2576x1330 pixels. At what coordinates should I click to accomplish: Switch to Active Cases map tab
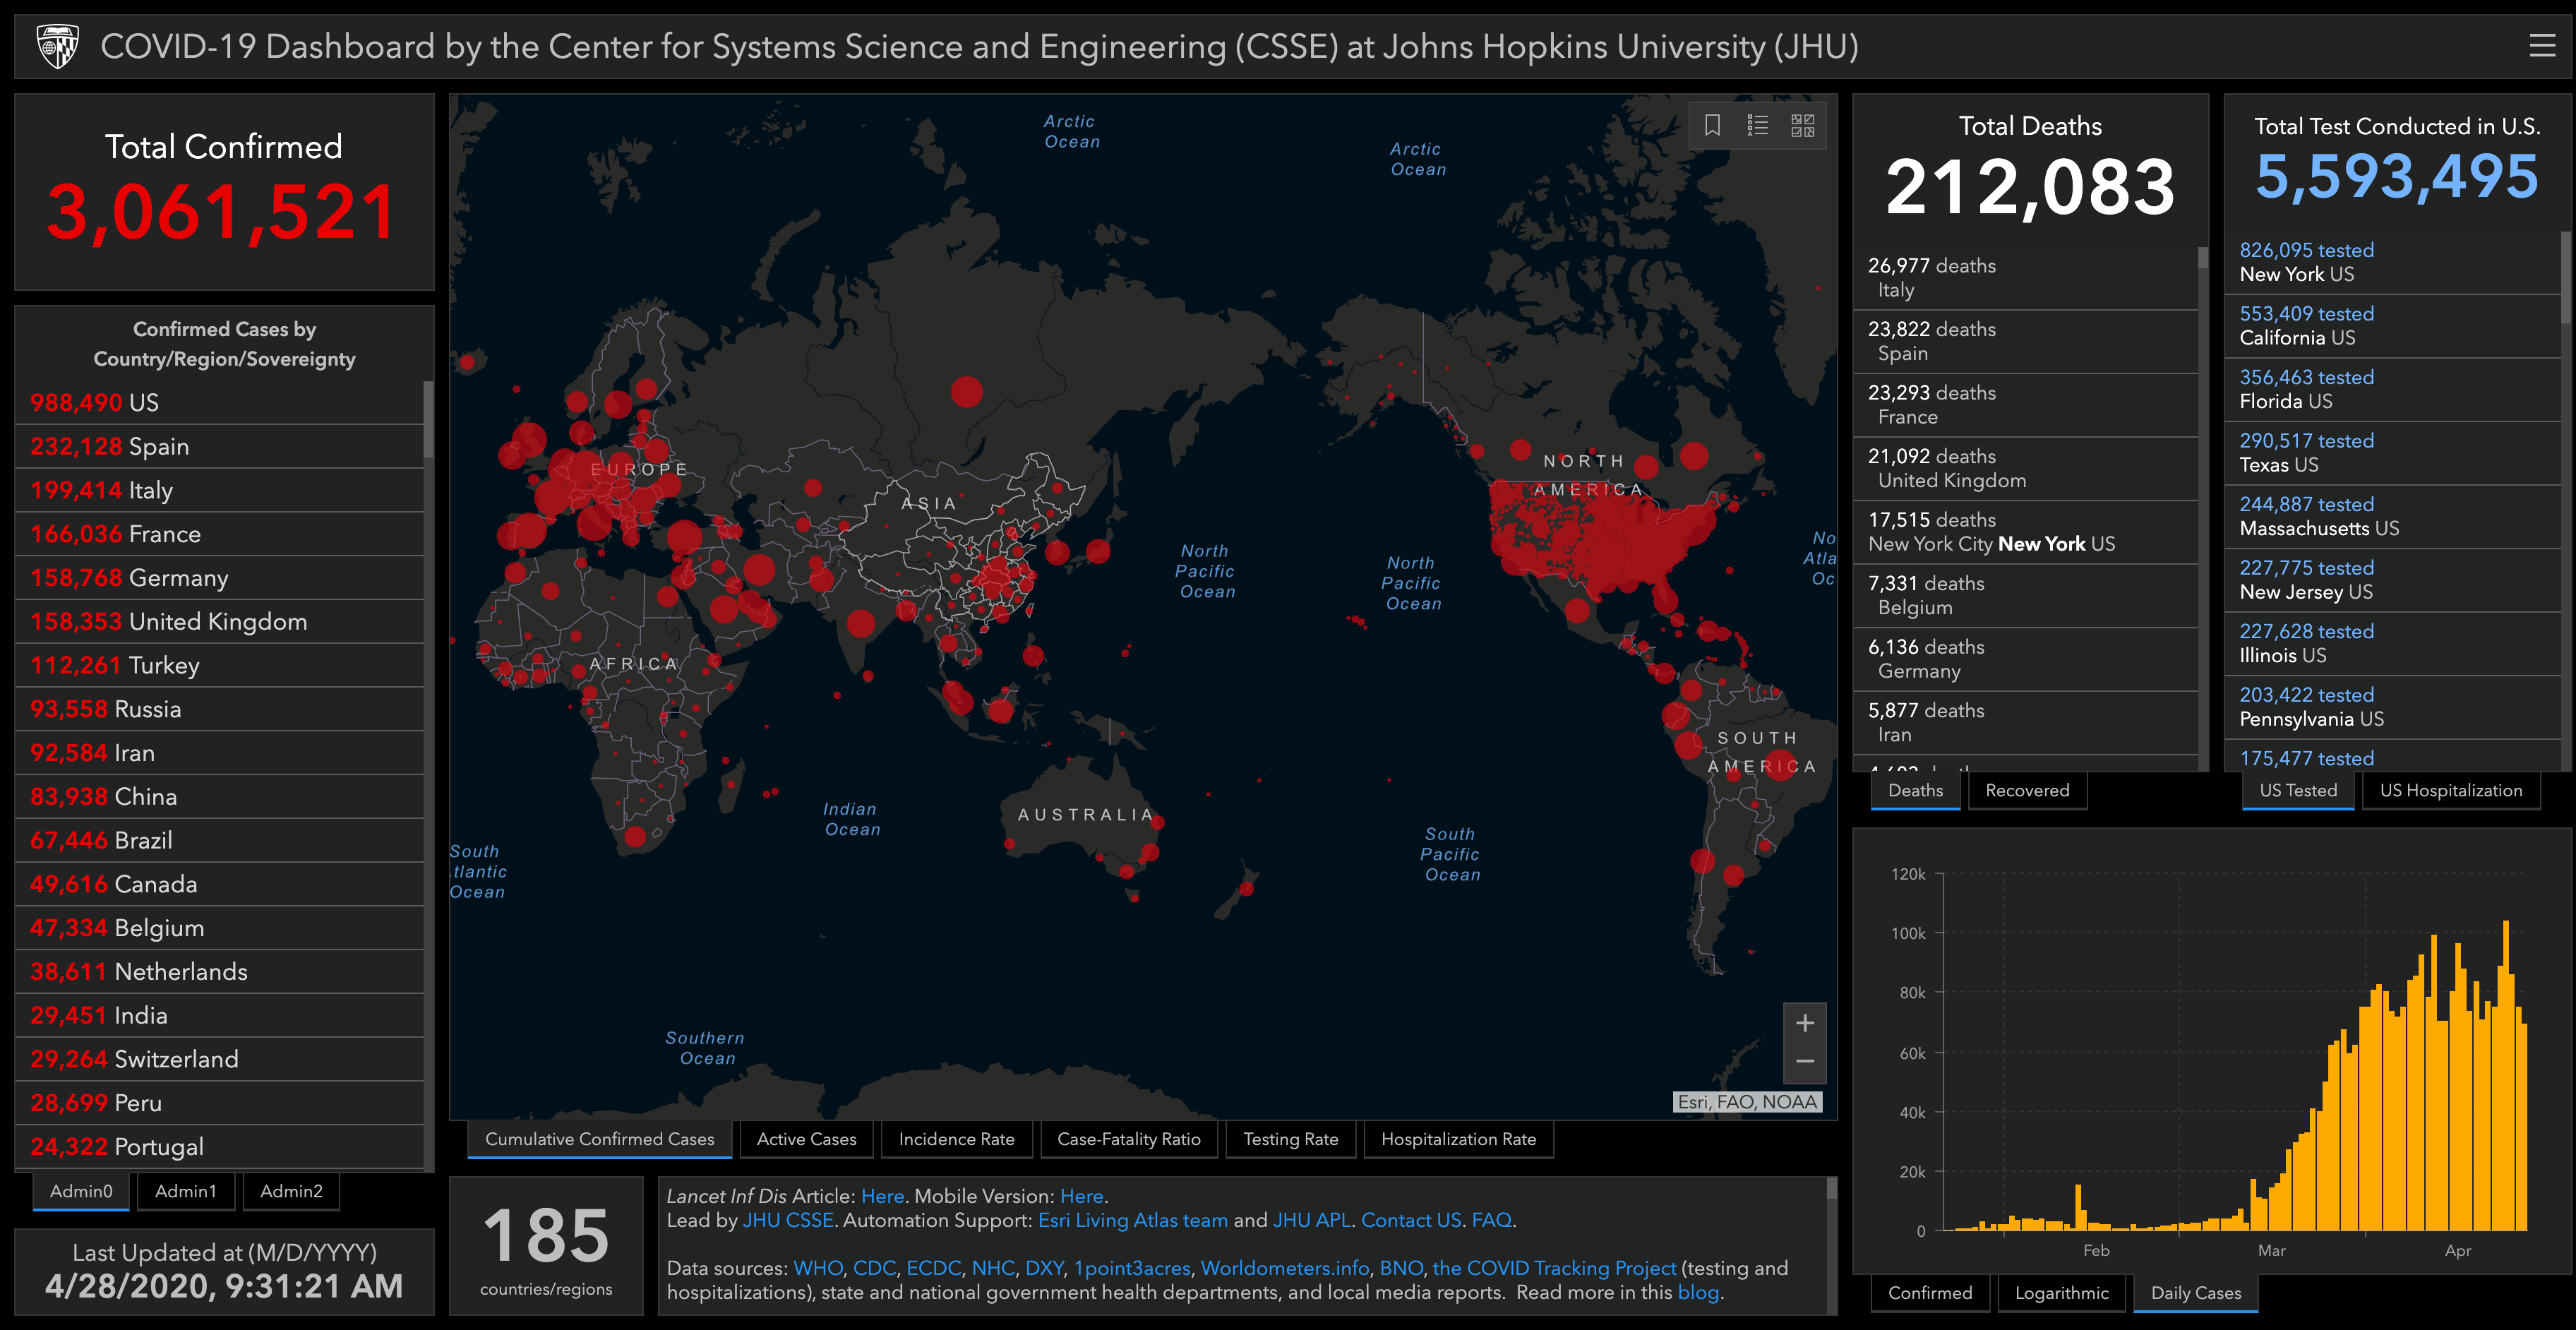[x=806, y=1139]
